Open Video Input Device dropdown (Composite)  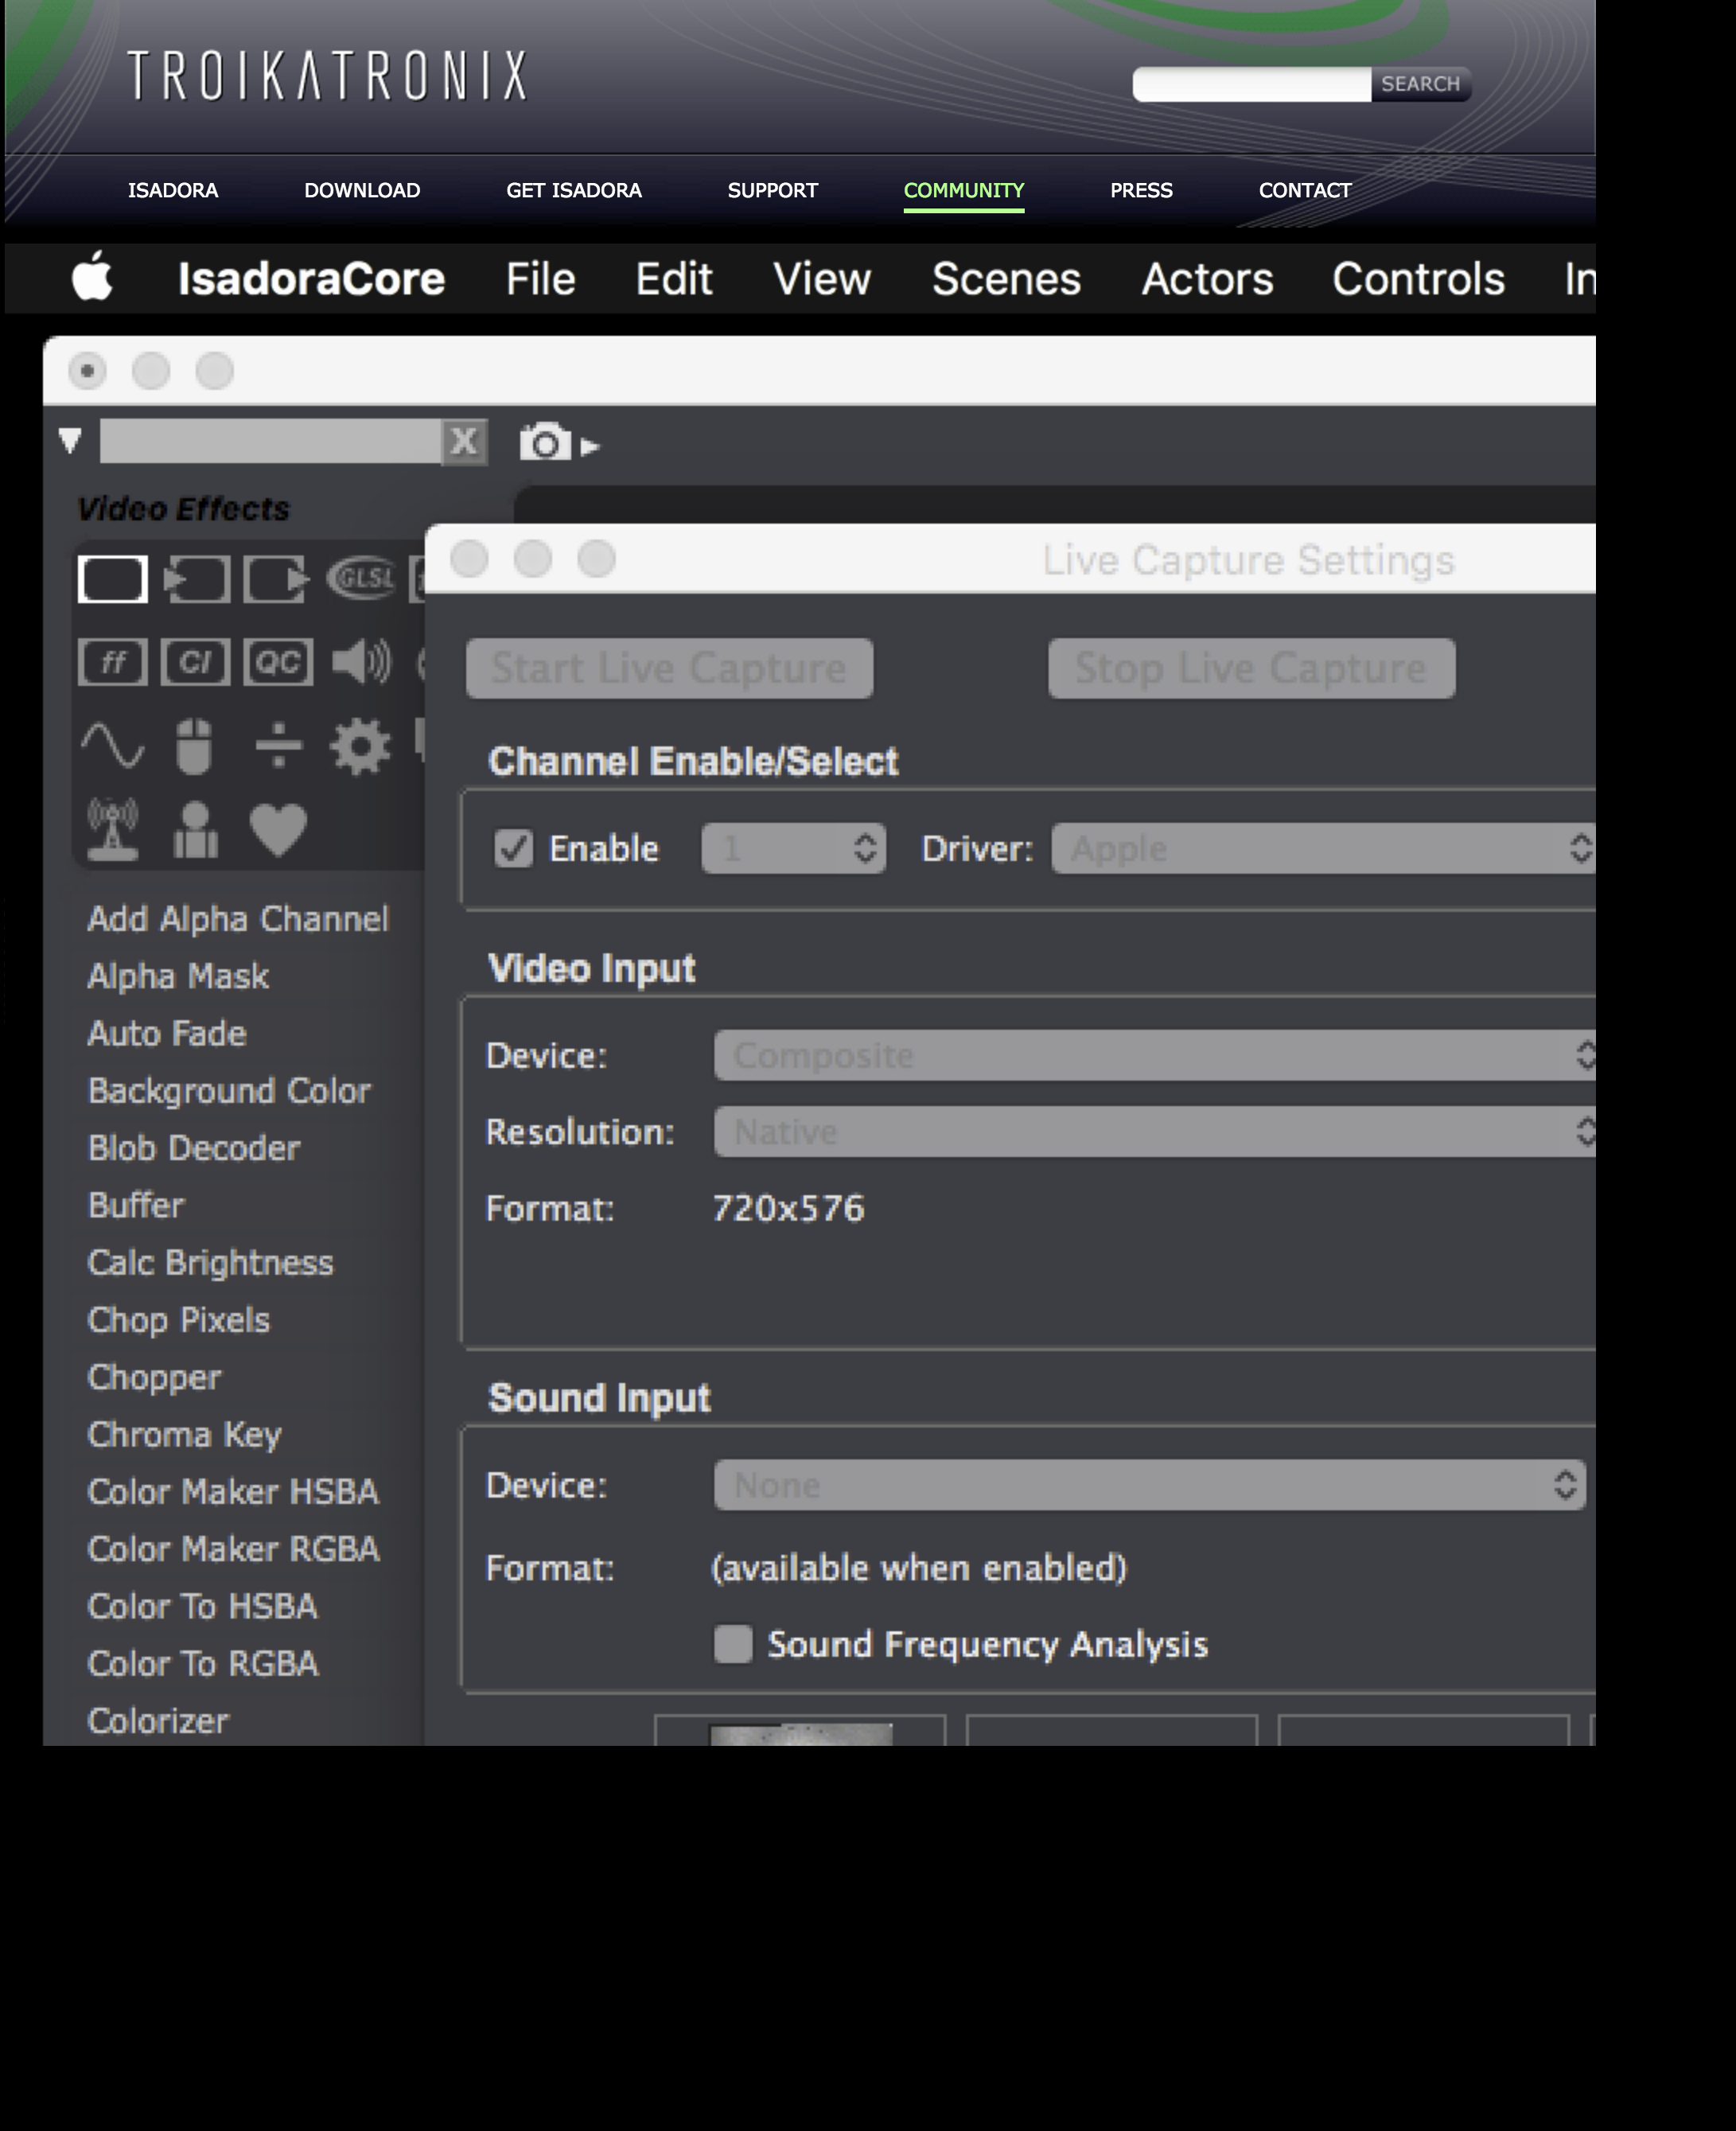(x=1155, y=1055)
